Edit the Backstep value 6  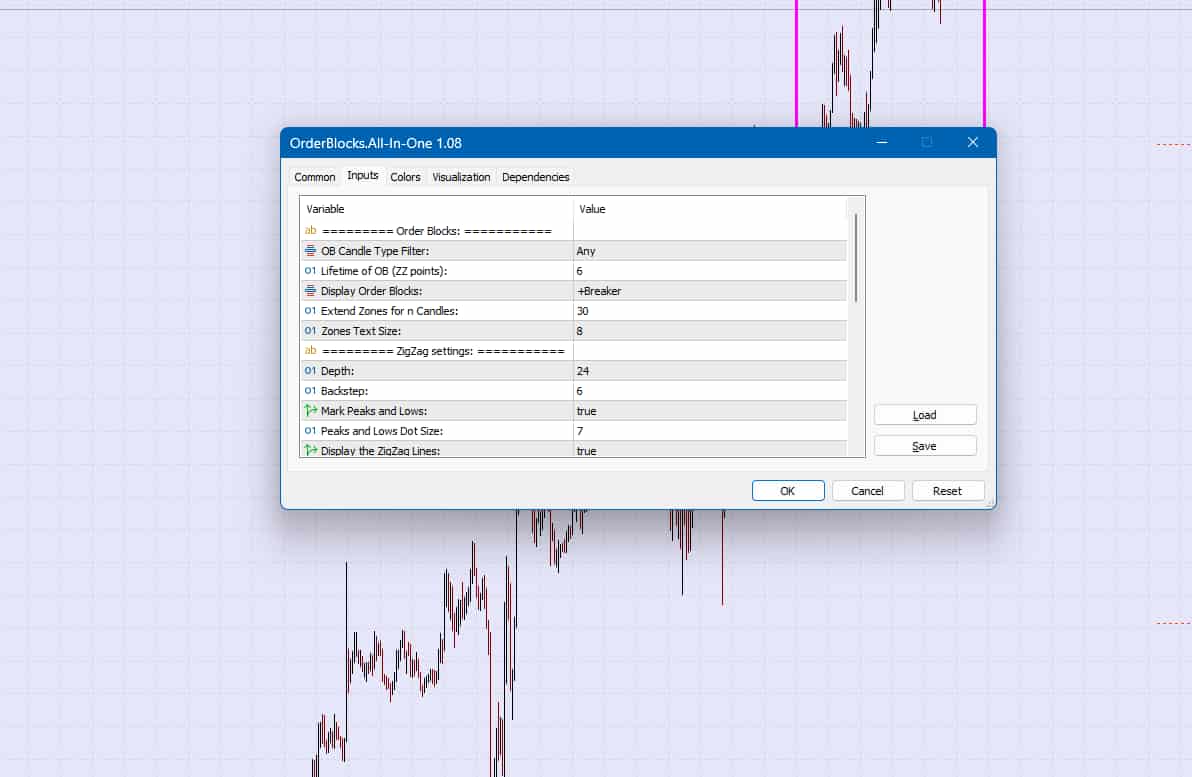710,391
